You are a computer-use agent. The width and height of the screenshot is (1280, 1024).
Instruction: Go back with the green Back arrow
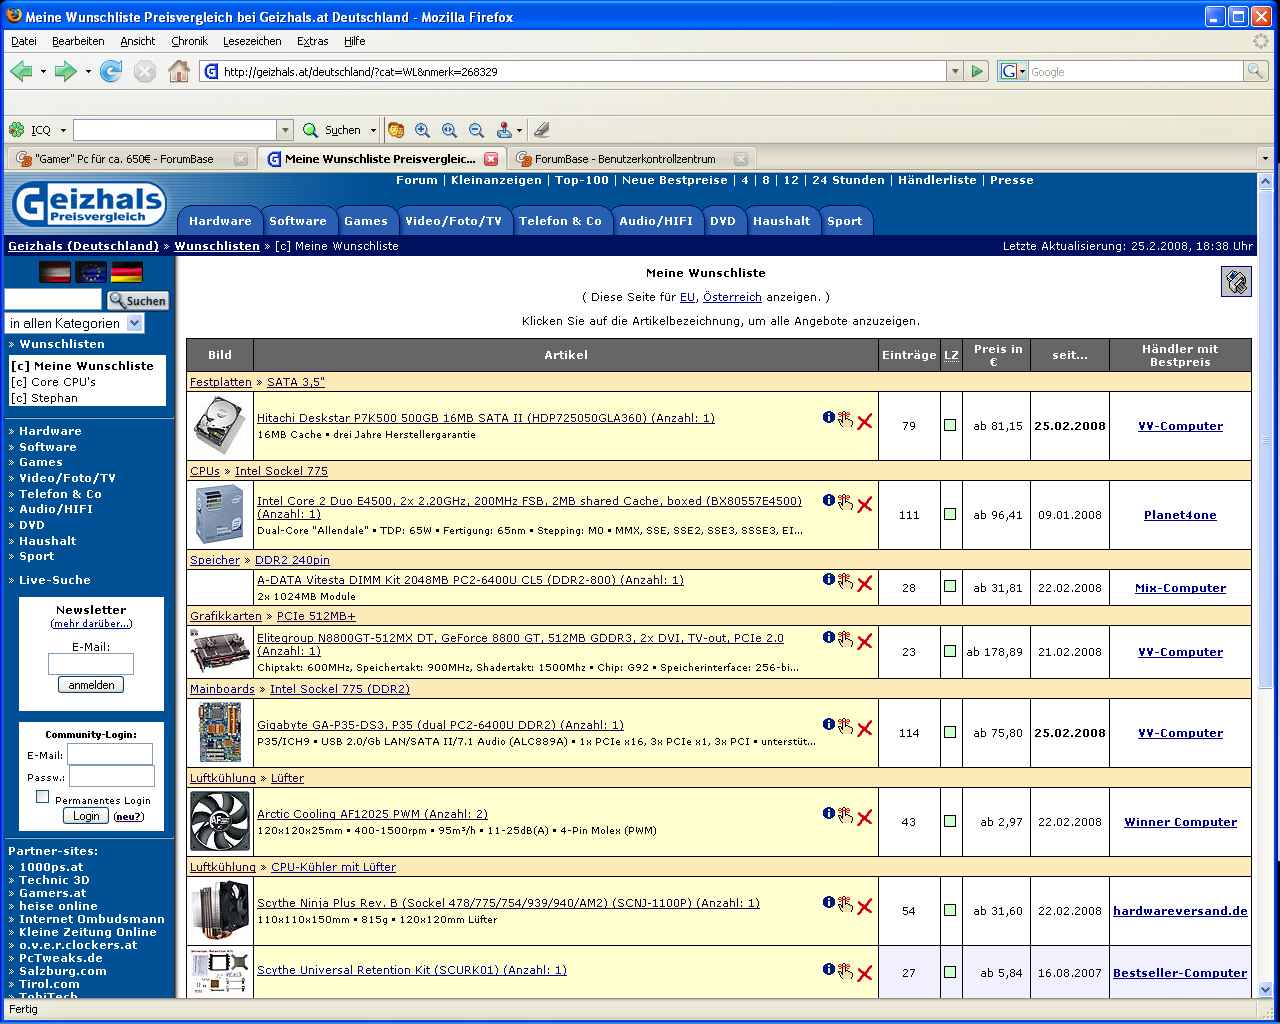(x=21, y=71)
